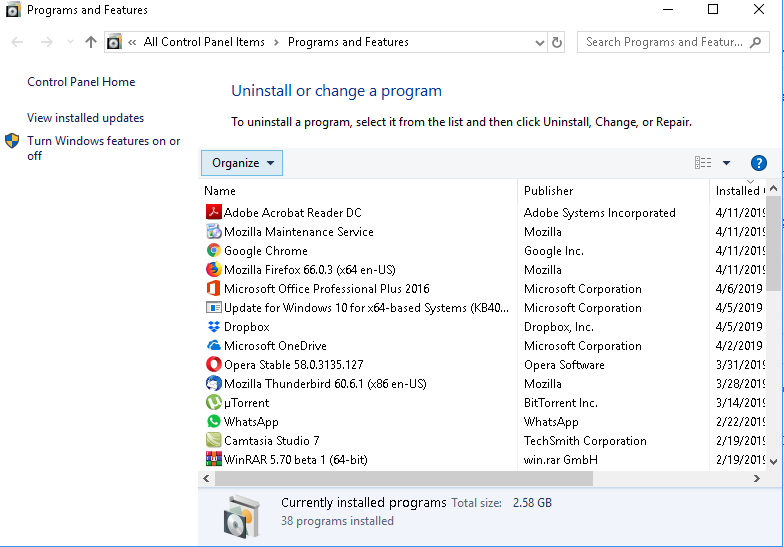Screen dimensions: 784x547
Task: Click the 4/6/2019 install date cell
Action: (x=739, y=288)
